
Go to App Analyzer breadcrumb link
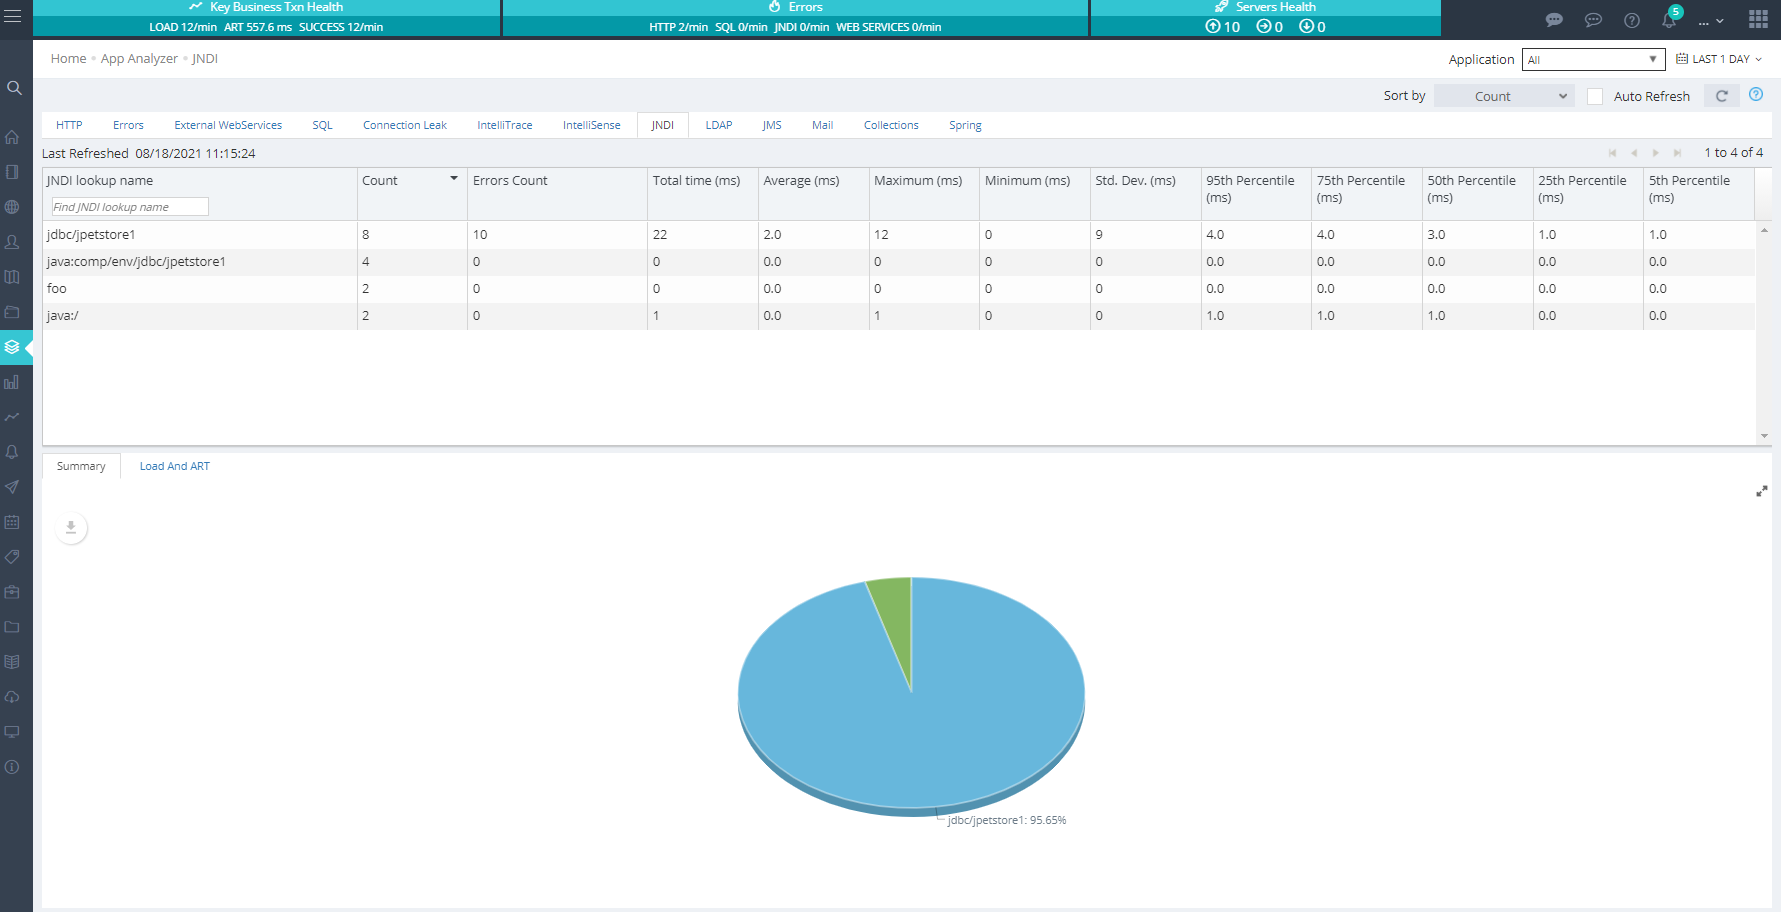pyautogui.click(x=139, y=59)
